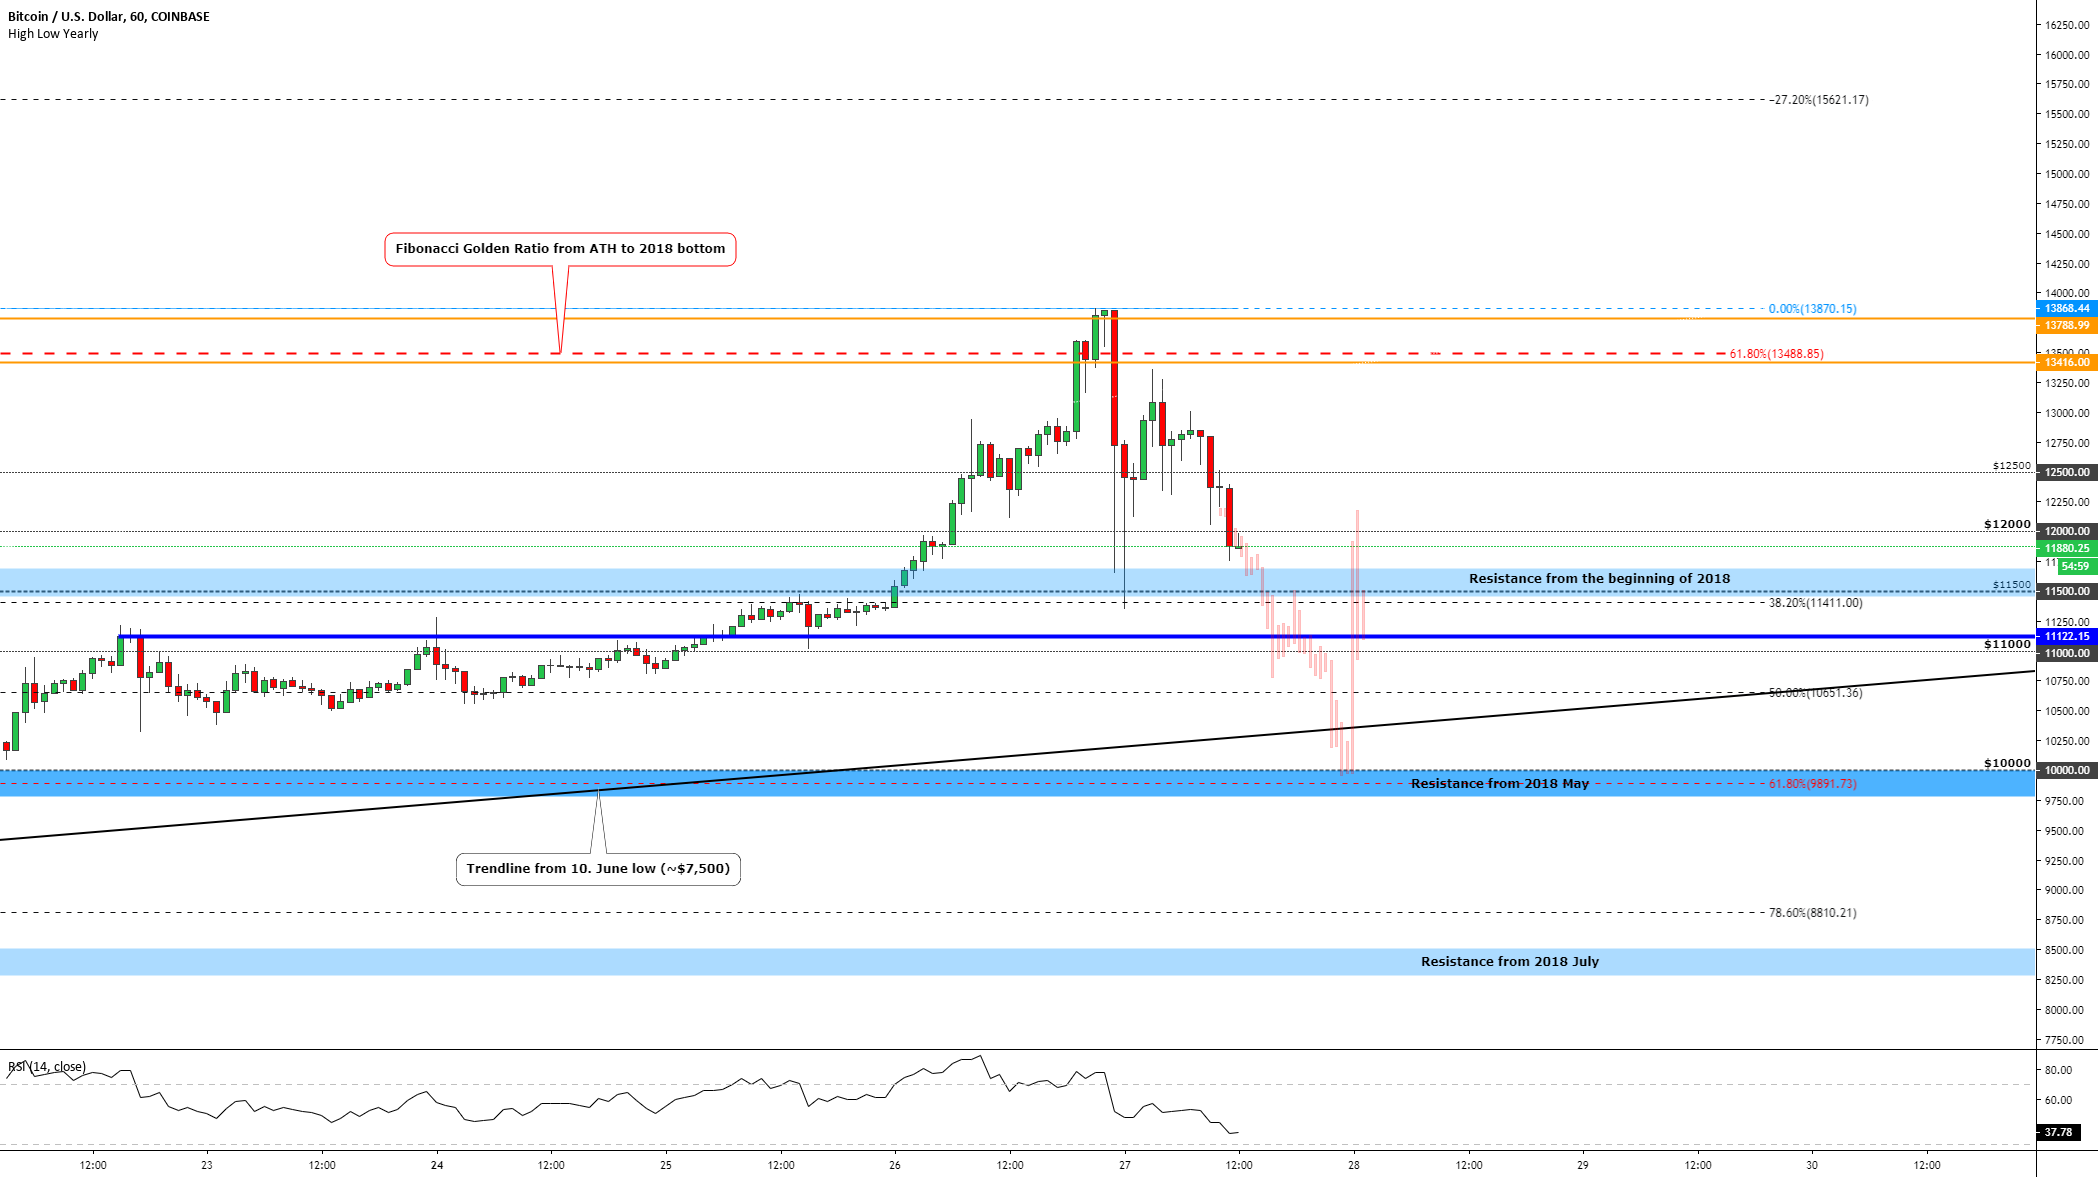Viewport: 2098px width, 1177px height.
Task: Select the 11500.00 price axis tag
Action: coord(2066,591)
